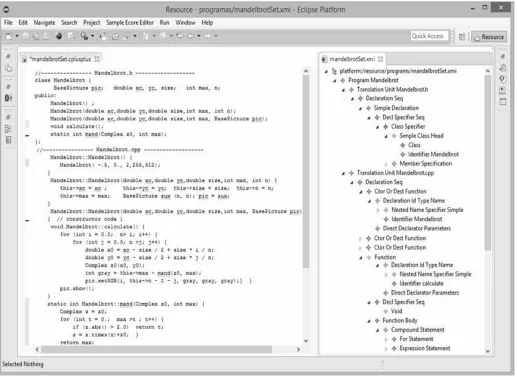The image size is (517, 377).
Task: Open the Window menu
Action: tap(185, 23)
